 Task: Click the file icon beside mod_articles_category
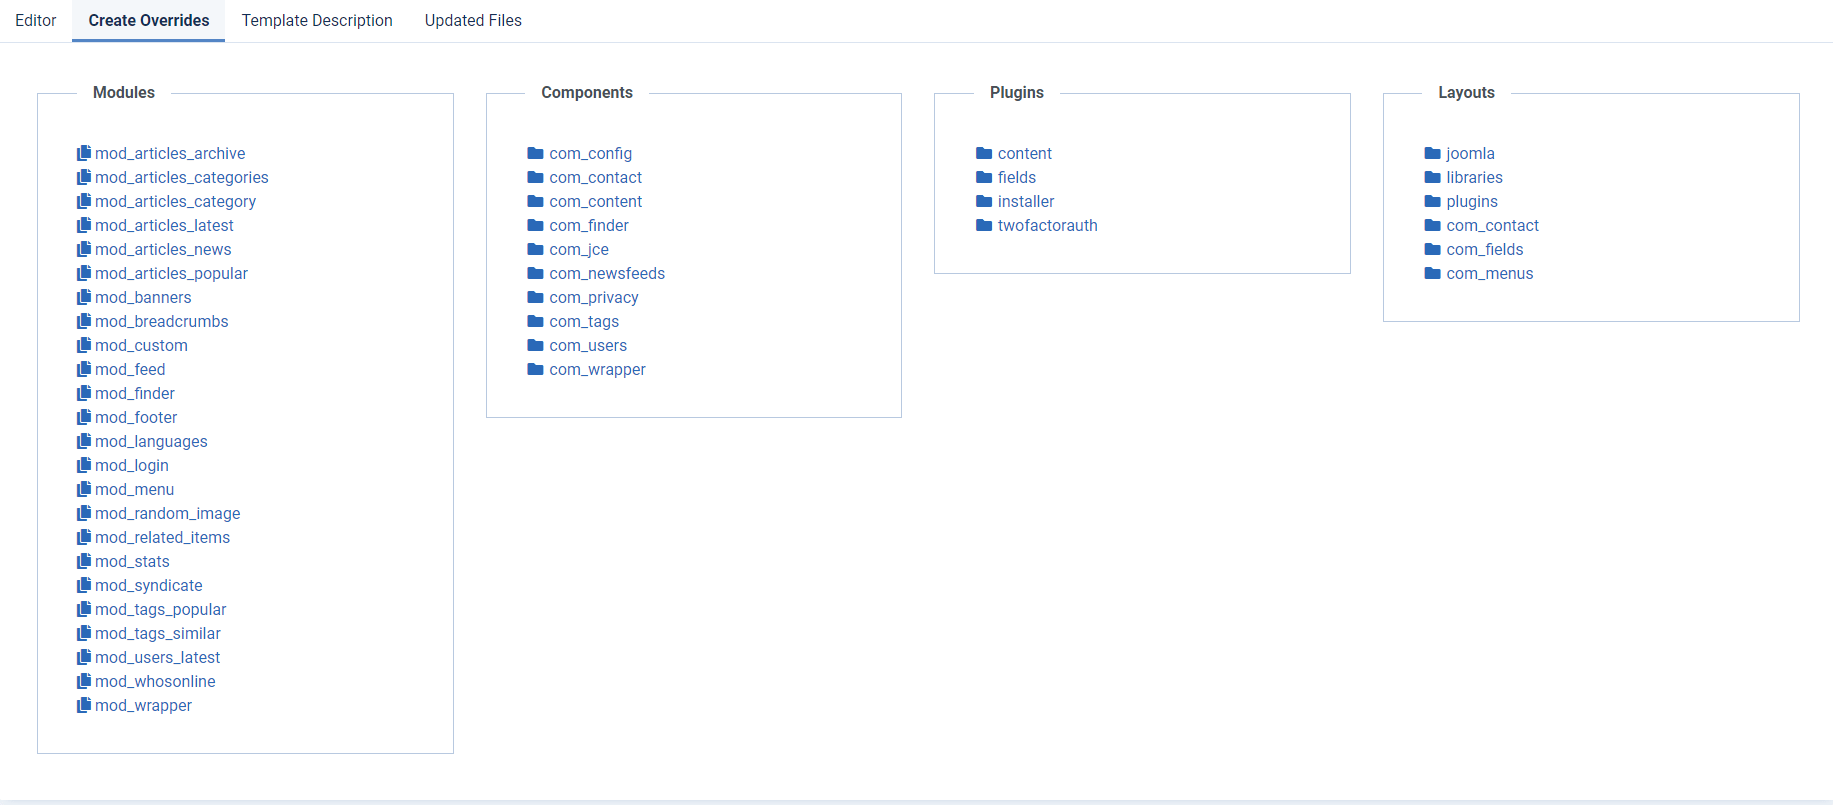point(84,201)
